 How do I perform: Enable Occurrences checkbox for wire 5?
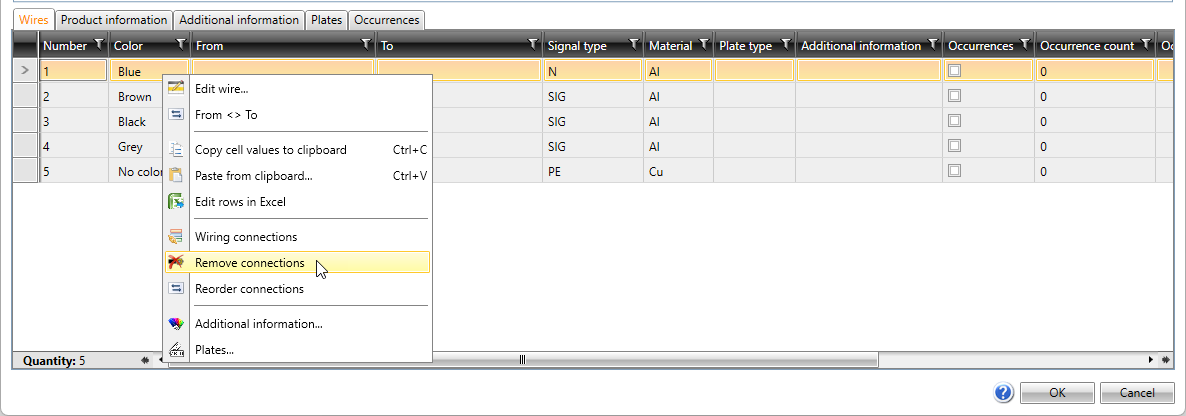pyautogui.click(x=955, y=171)
